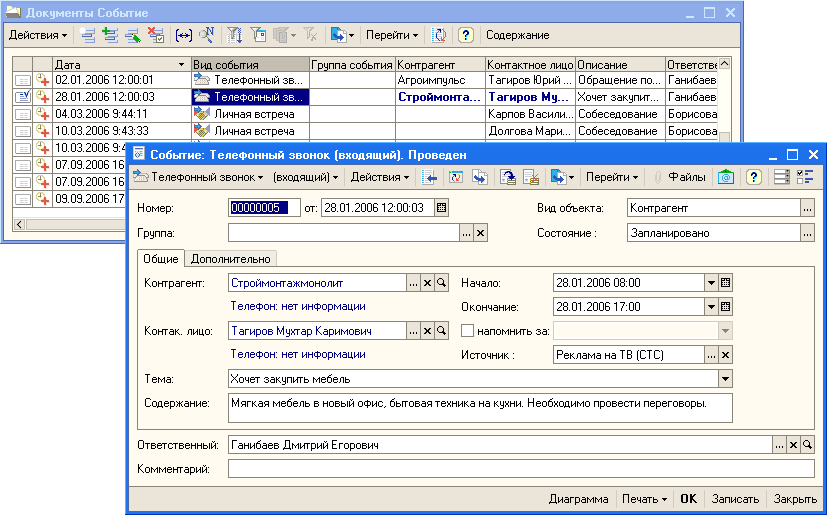Filter by current cell value icon
Viewport: 827px width, 515px height.
(258, 35)
